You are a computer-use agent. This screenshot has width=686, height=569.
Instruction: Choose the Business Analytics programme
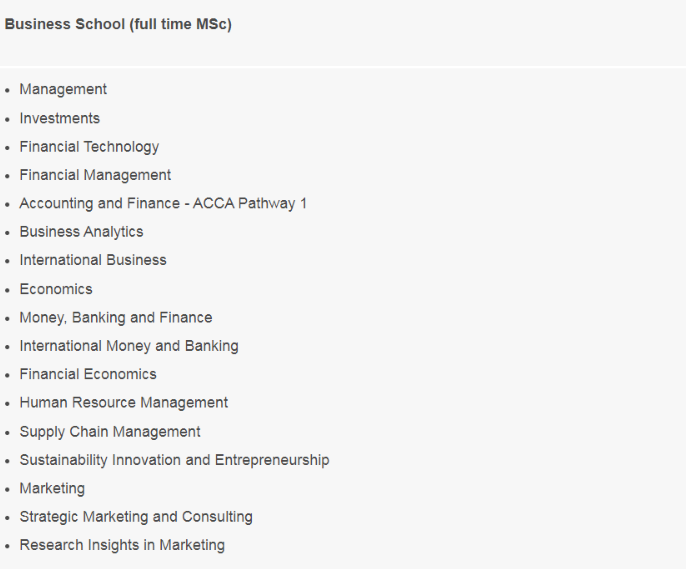[x=81, y=232]
